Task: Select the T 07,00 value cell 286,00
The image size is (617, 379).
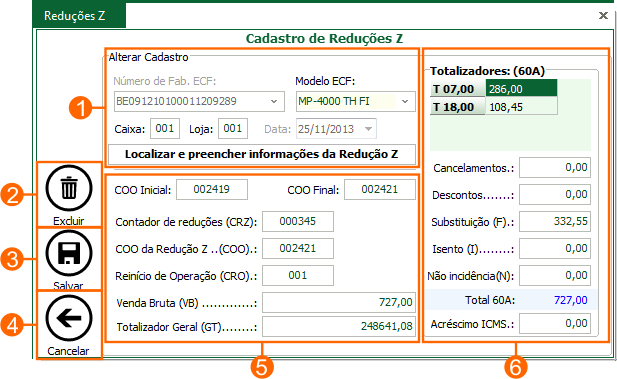Action: point(521,89)
